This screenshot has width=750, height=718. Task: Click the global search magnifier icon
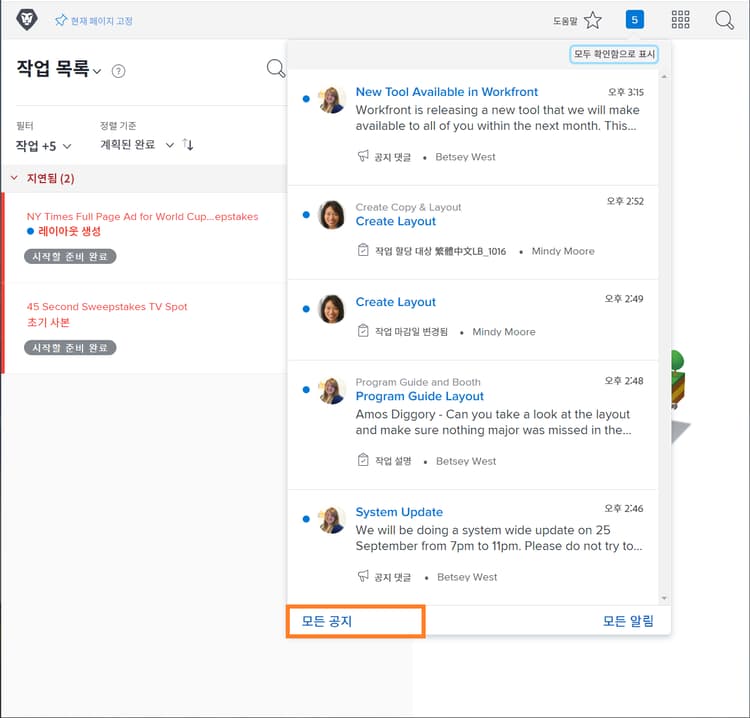pyautogui.click(x=724, y=21)
